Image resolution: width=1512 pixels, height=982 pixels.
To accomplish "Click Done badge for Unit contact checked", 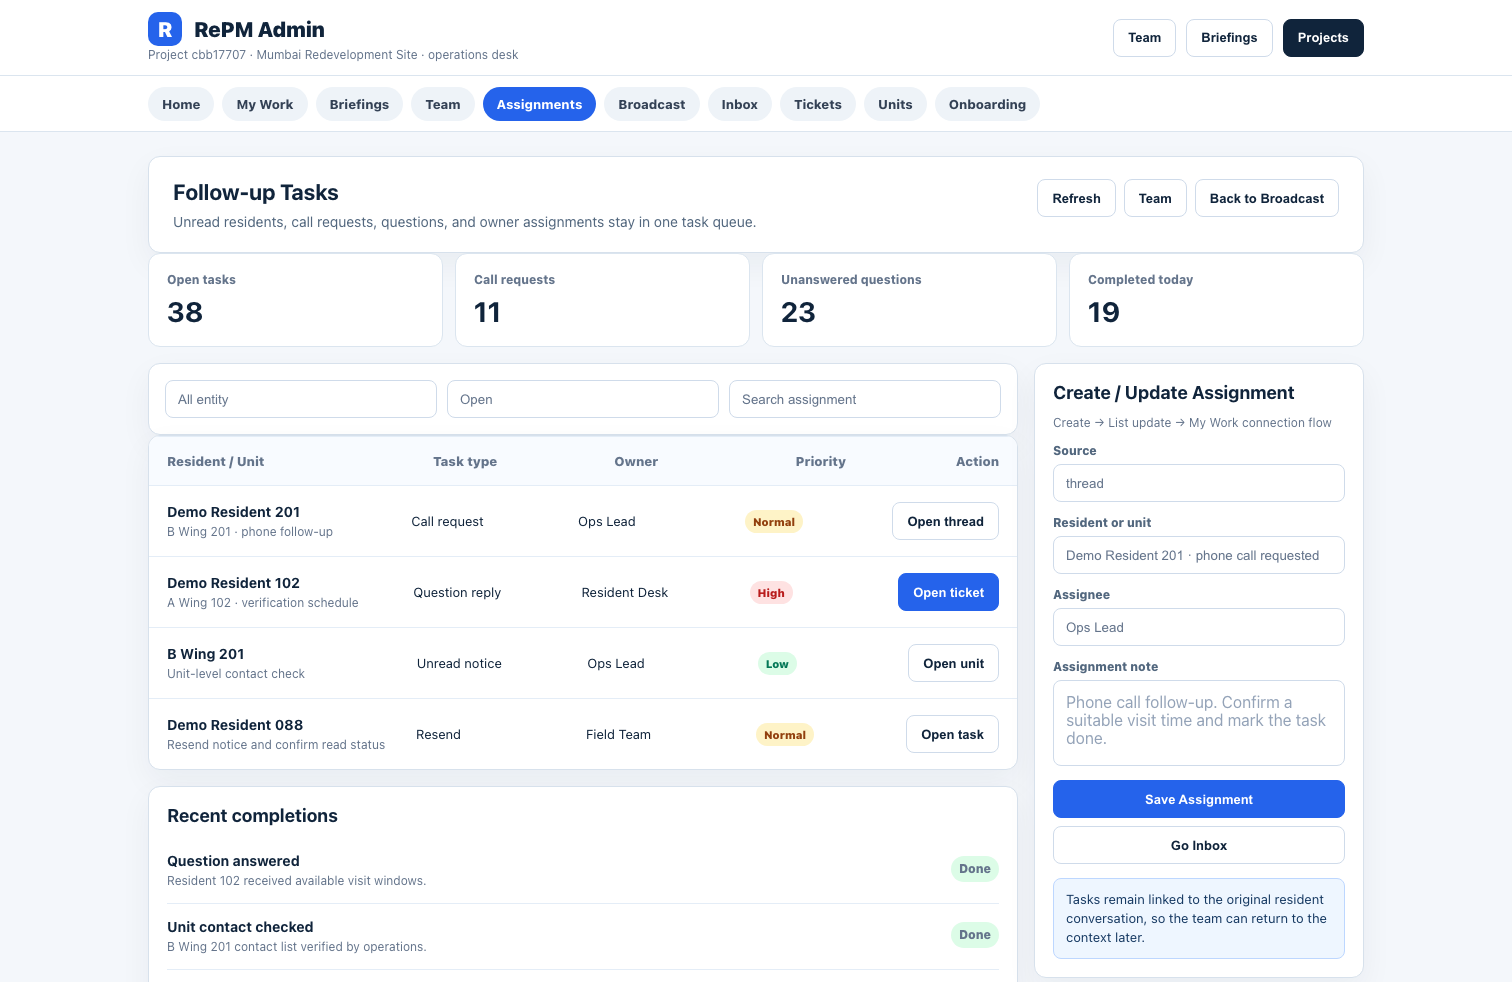I will (974, 934).
